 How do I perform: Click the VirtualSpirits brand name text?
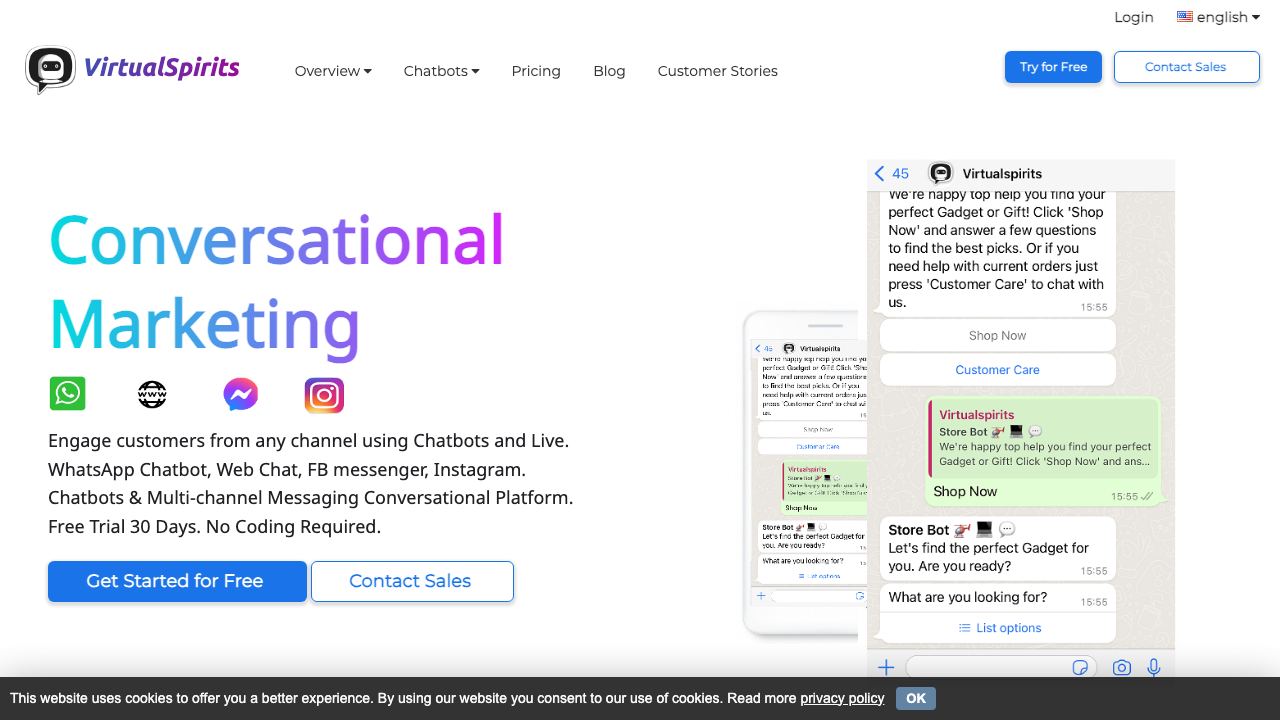162,68
